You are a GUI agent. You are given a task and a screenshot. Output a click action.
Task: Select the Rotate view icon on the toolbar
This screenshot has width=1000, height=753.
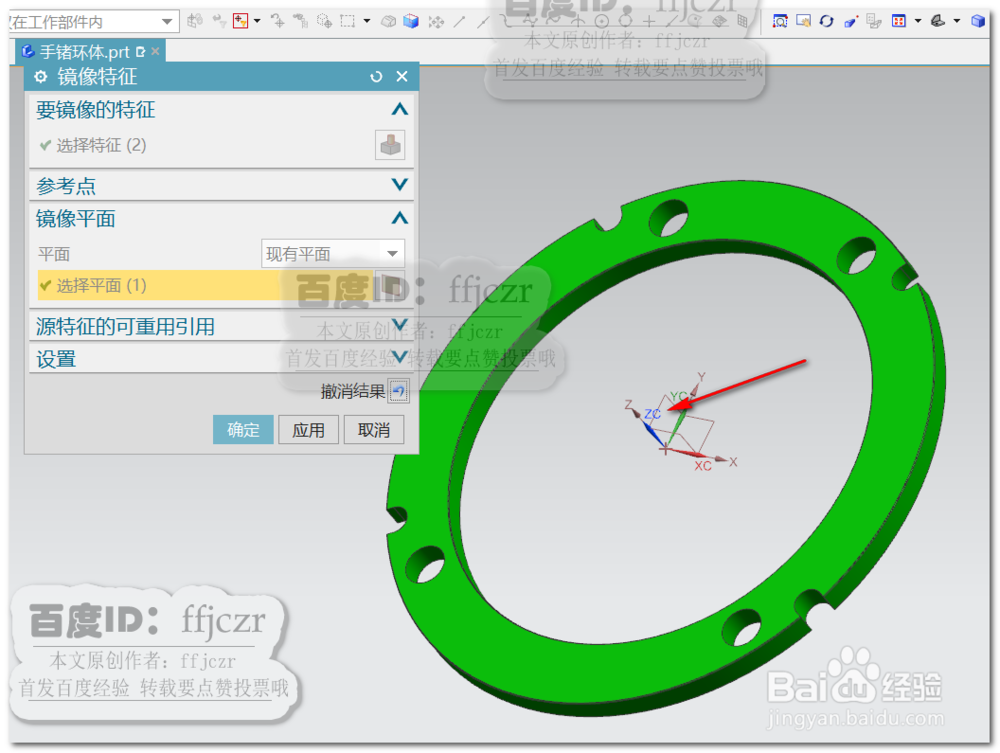point(825,20)
